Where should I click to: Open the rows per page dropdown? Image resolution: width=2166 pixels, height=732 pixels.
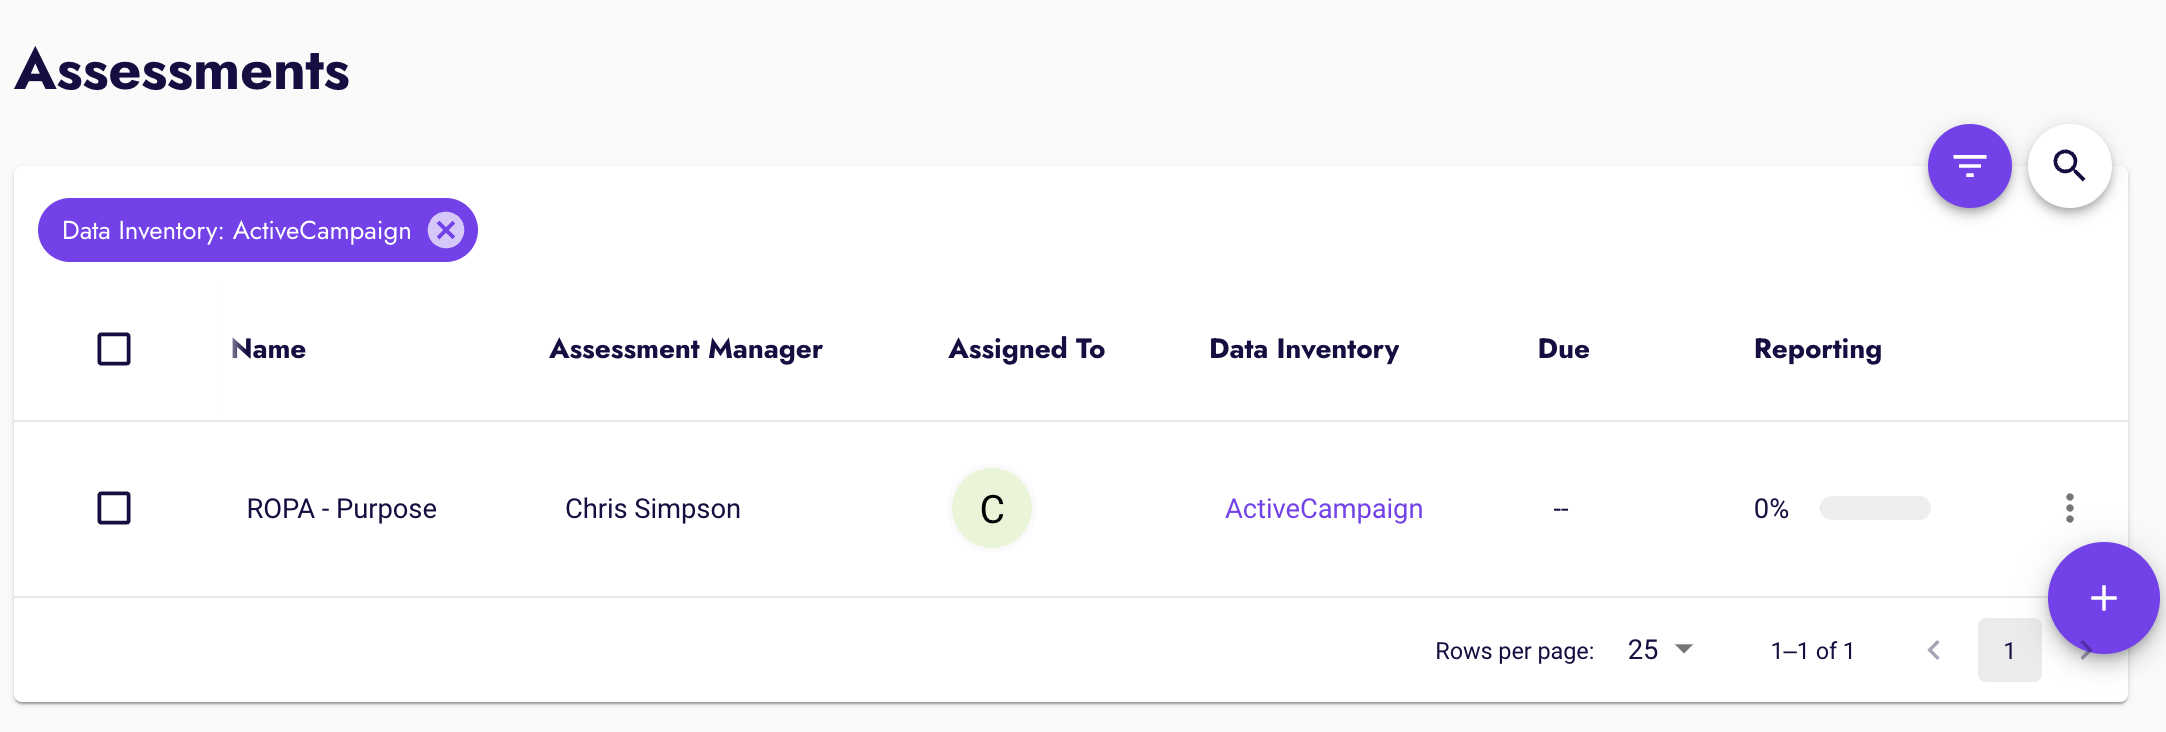click(x=1660, y=650)
